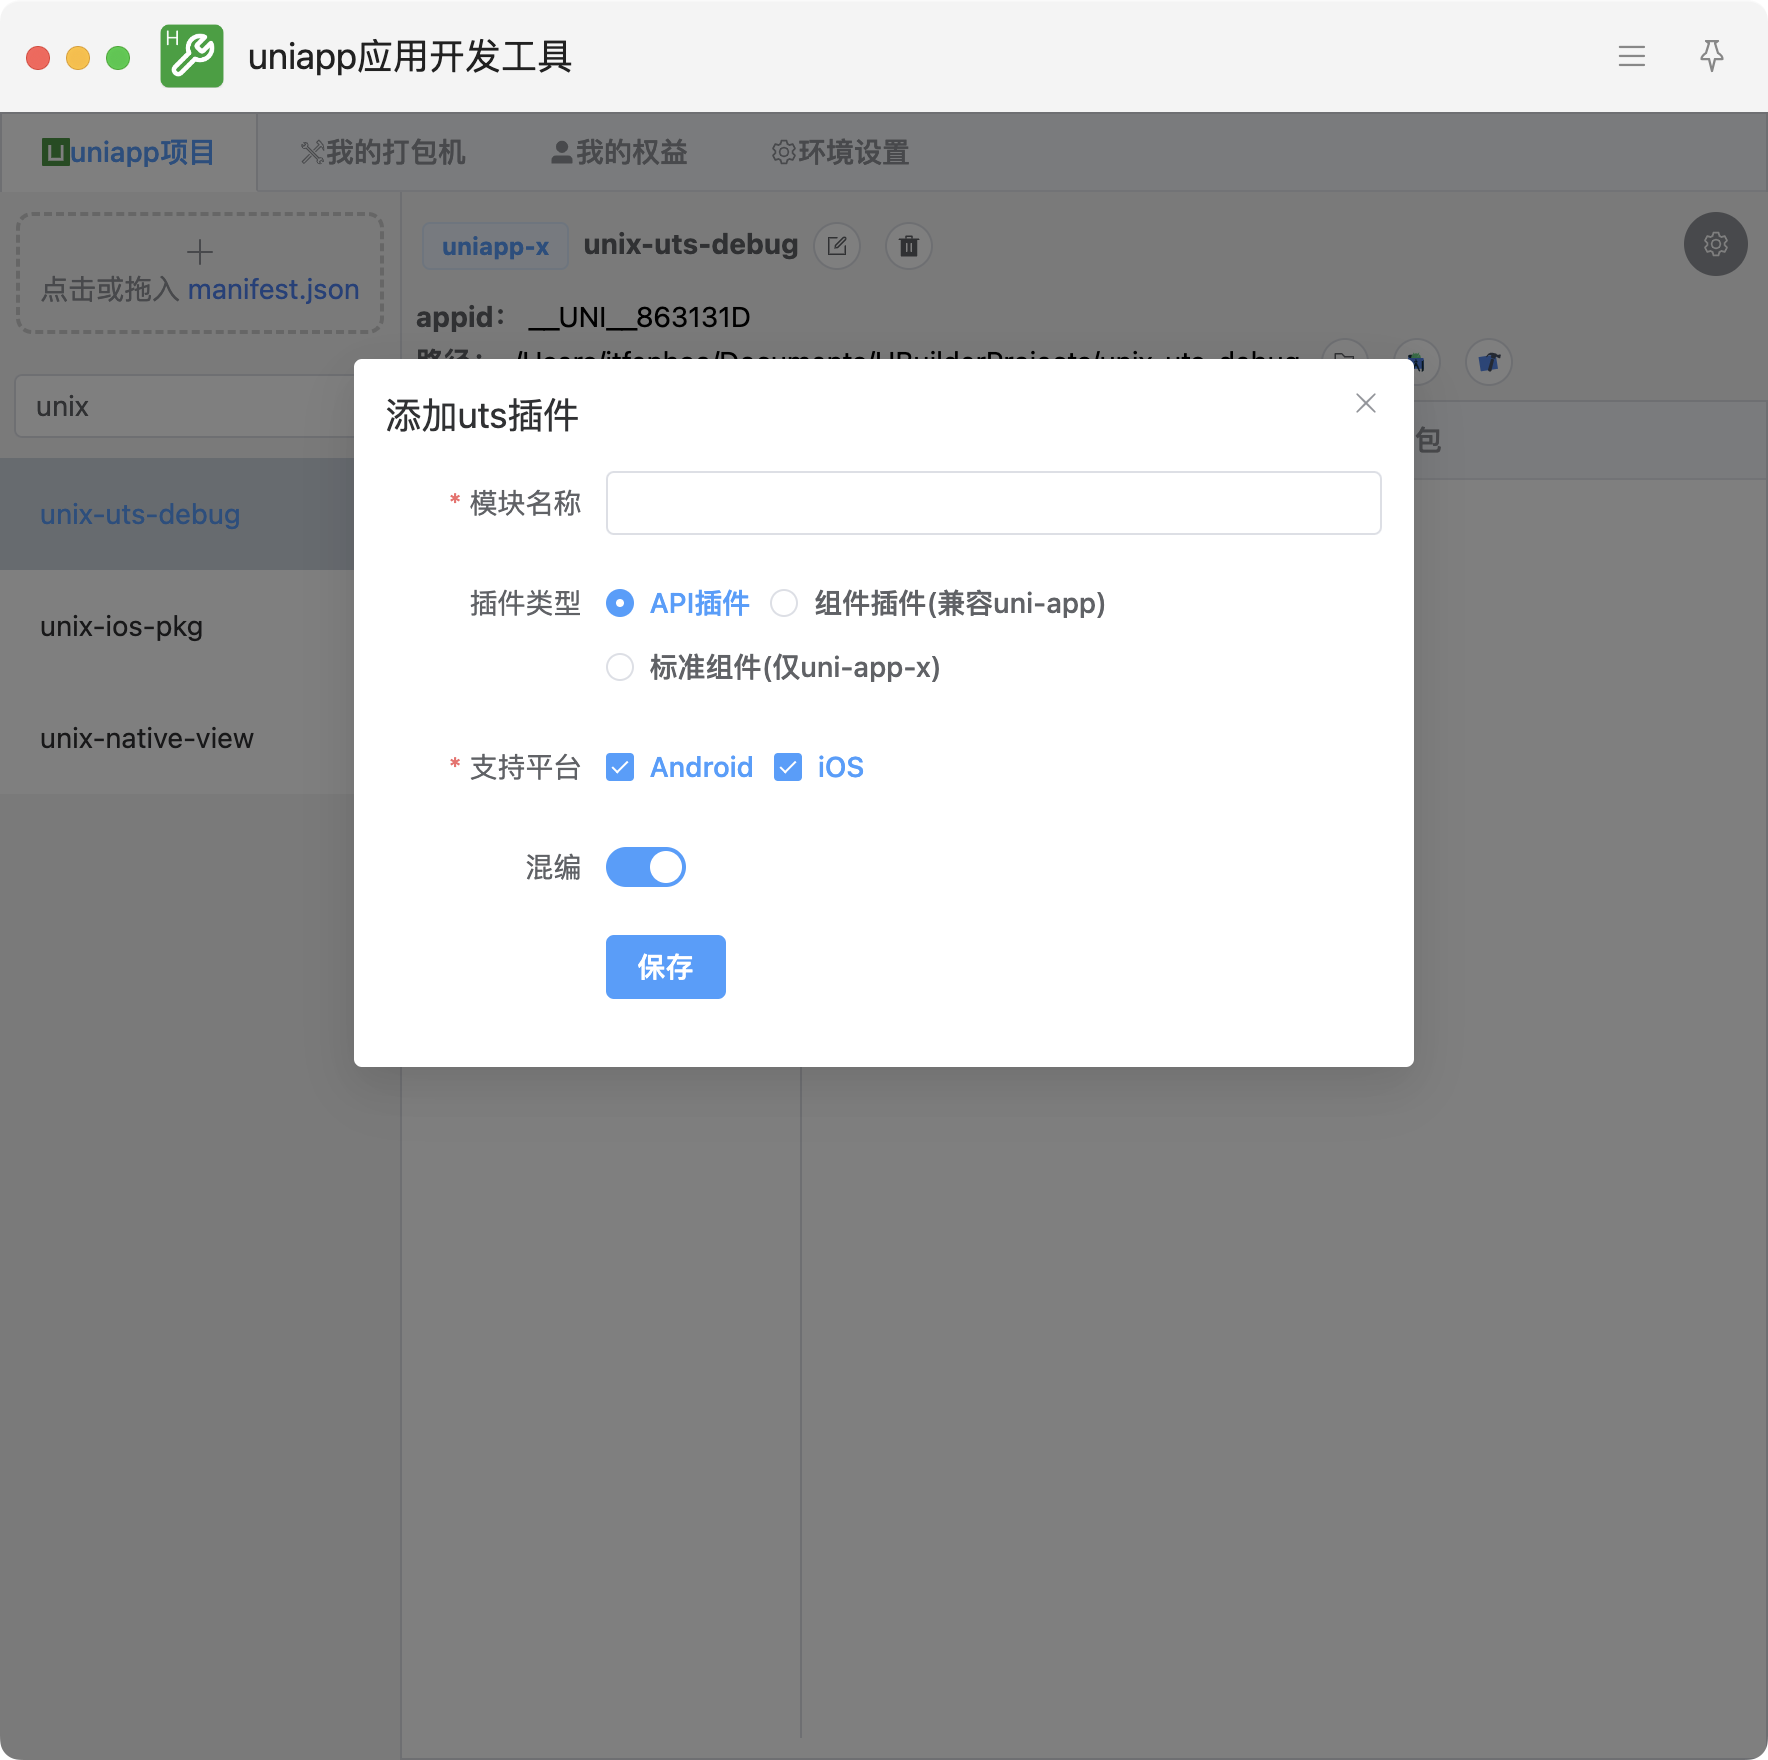The height and width of the screenshot is (1760, 1768).
Task: Click the uniapp-x project tag
Action: 495,246
